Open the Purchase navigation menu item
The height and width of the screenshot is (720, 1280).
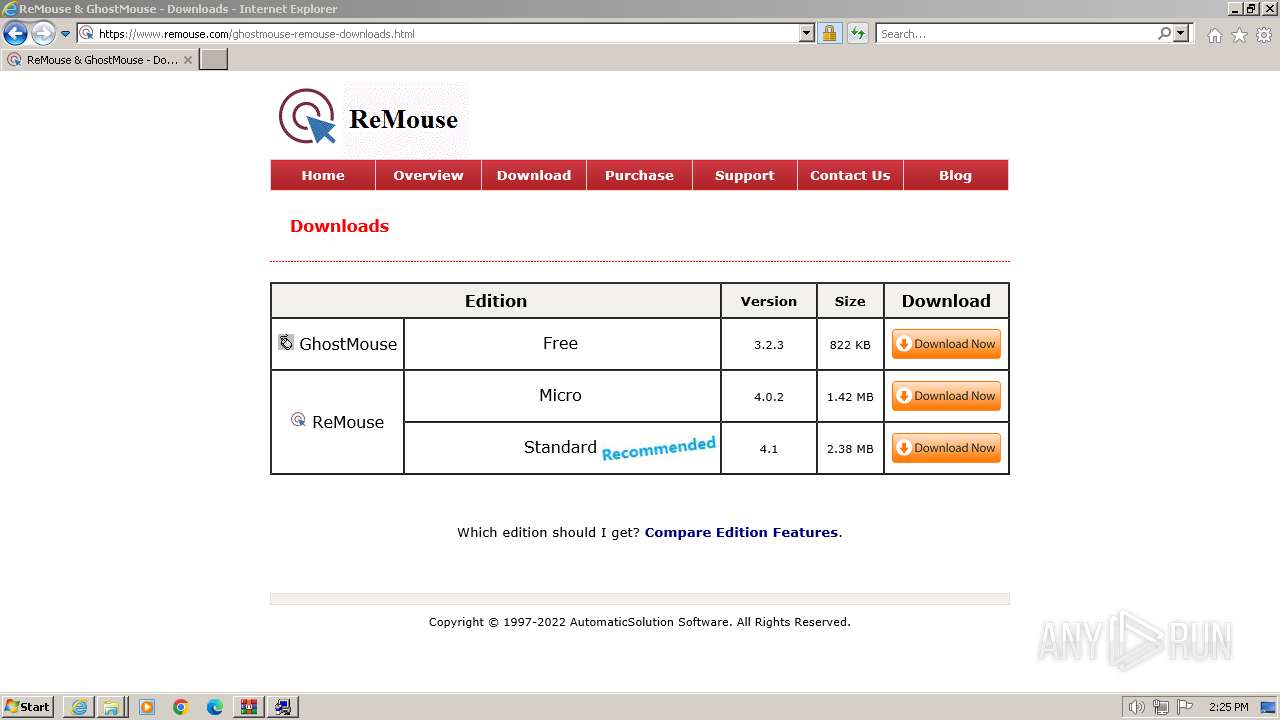(639, 175)
